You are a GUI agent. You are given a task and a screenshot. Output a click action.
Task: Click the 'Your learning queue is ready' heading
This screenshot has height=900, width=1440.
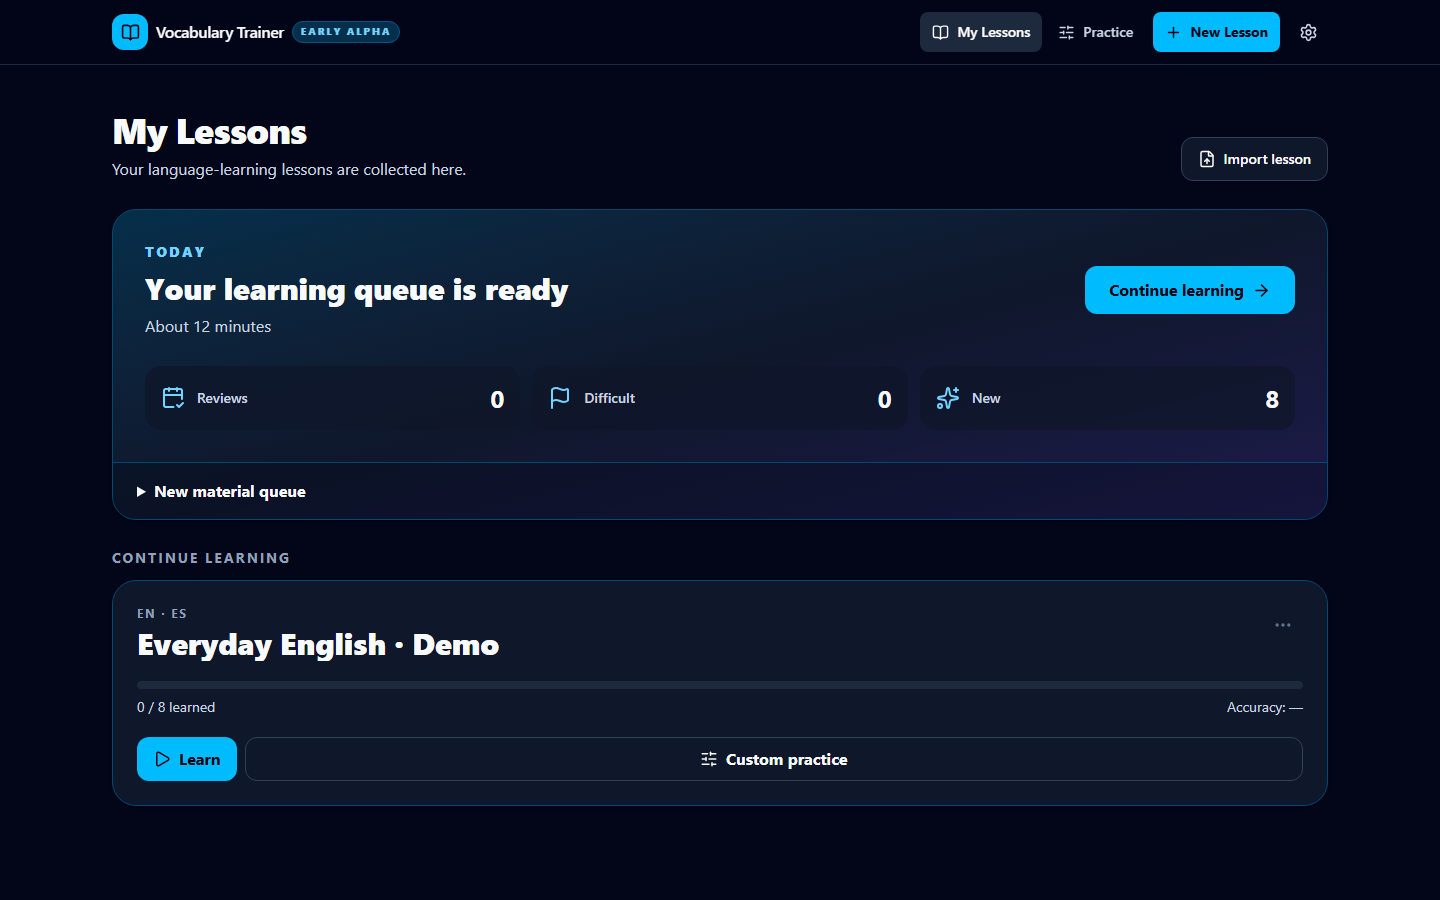357,290
